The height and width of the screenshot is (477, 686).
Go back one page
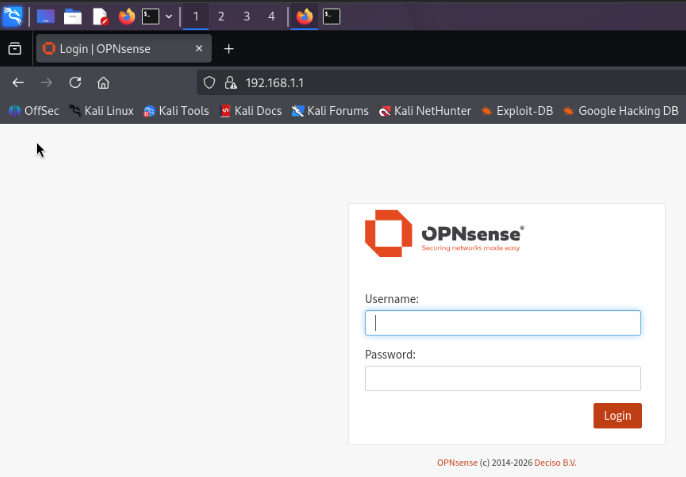18,83
